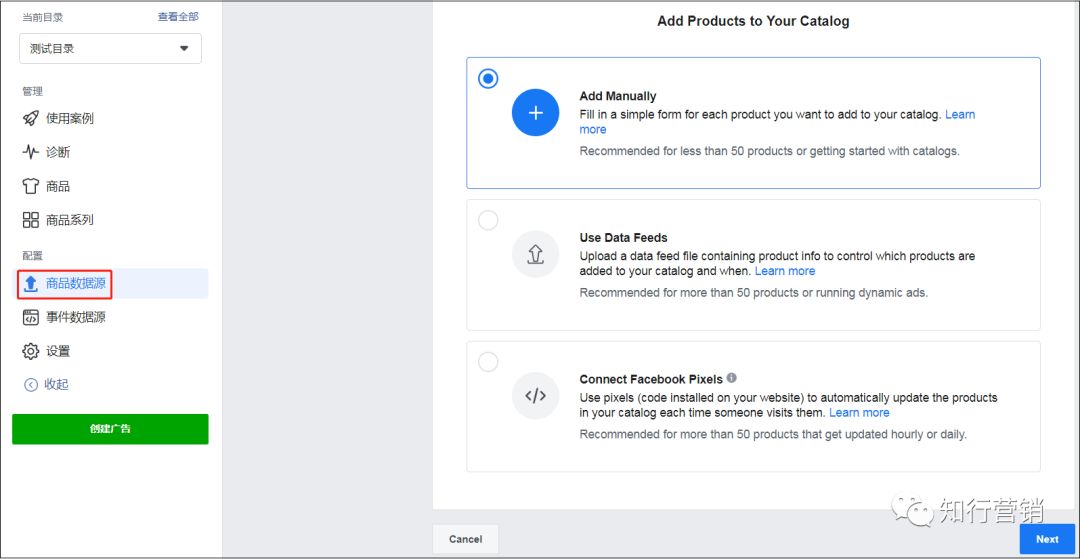Image resolution: width=1080 pixels, height=559 pixels.
Task: Click the shirt icon for 商品
Action: (31, 186)
